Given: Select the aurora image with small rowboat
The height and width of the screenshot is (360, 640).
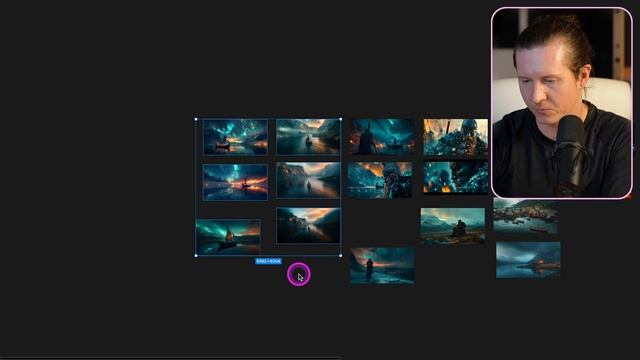Looking at the screenshot, I should [235, 137].
